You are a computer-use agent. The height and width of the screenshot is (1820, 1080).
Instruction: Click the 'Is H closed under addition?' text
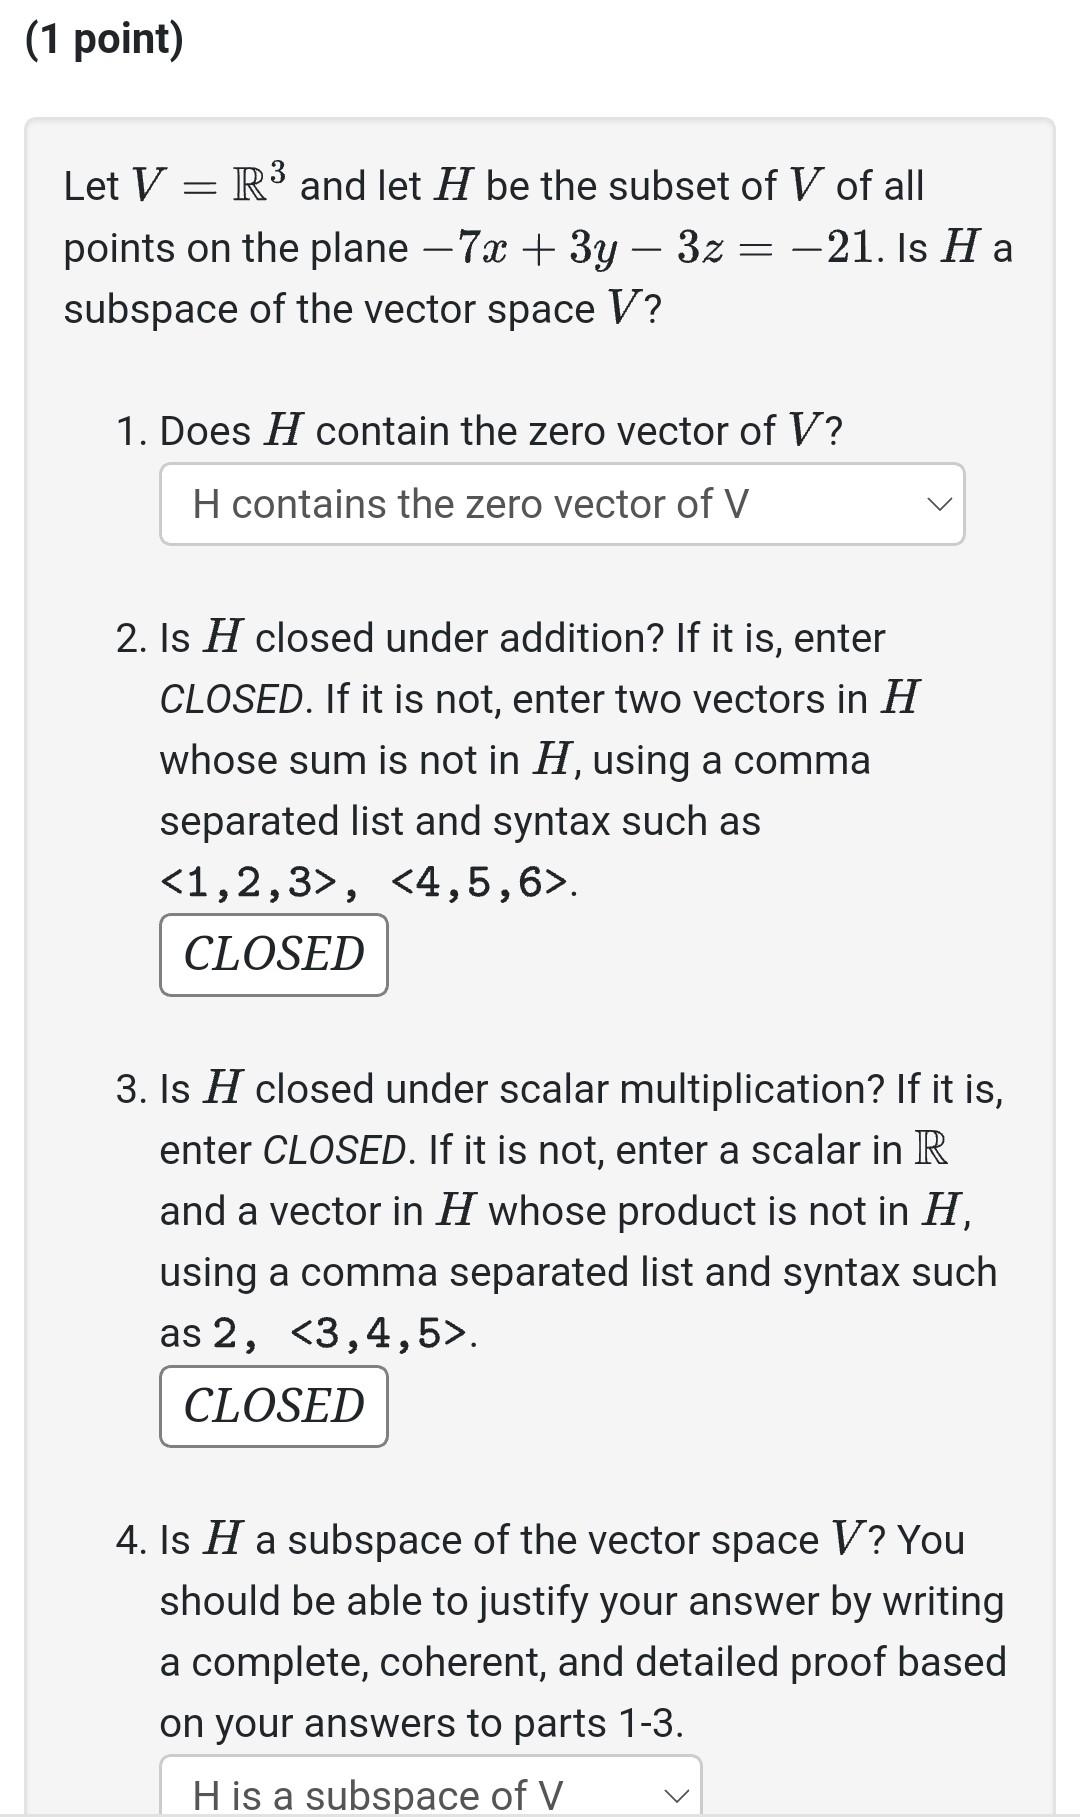(520, 637)
